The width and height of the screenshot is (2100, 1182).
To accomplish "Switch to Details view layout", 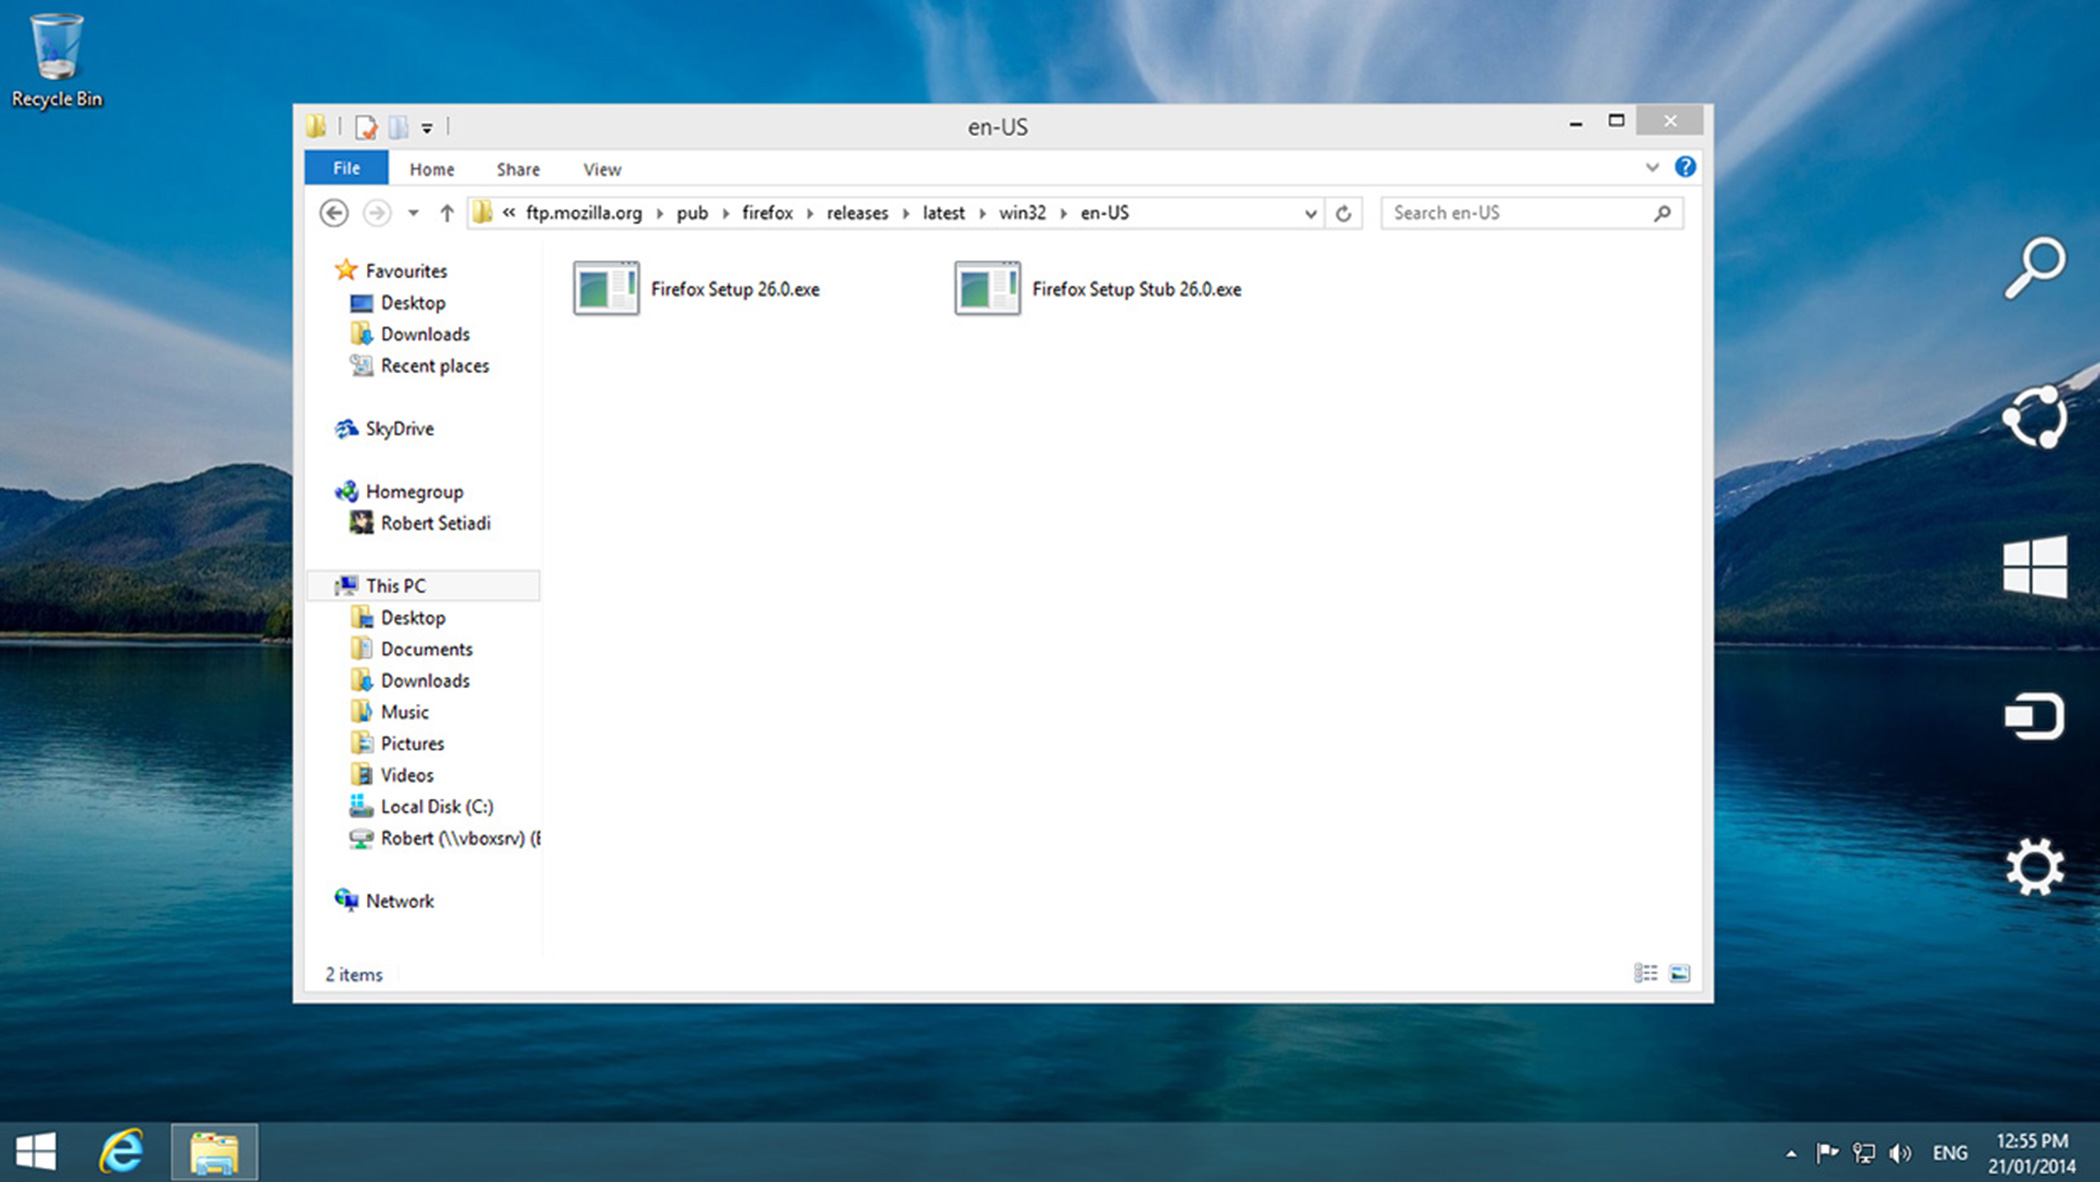I will click(x=1645, y=973).
